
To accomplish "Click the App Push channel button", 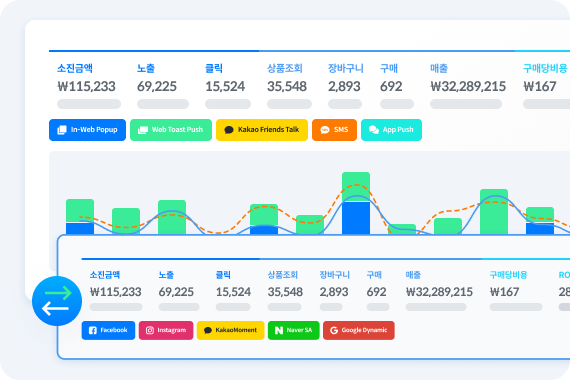I will point(392,130).
